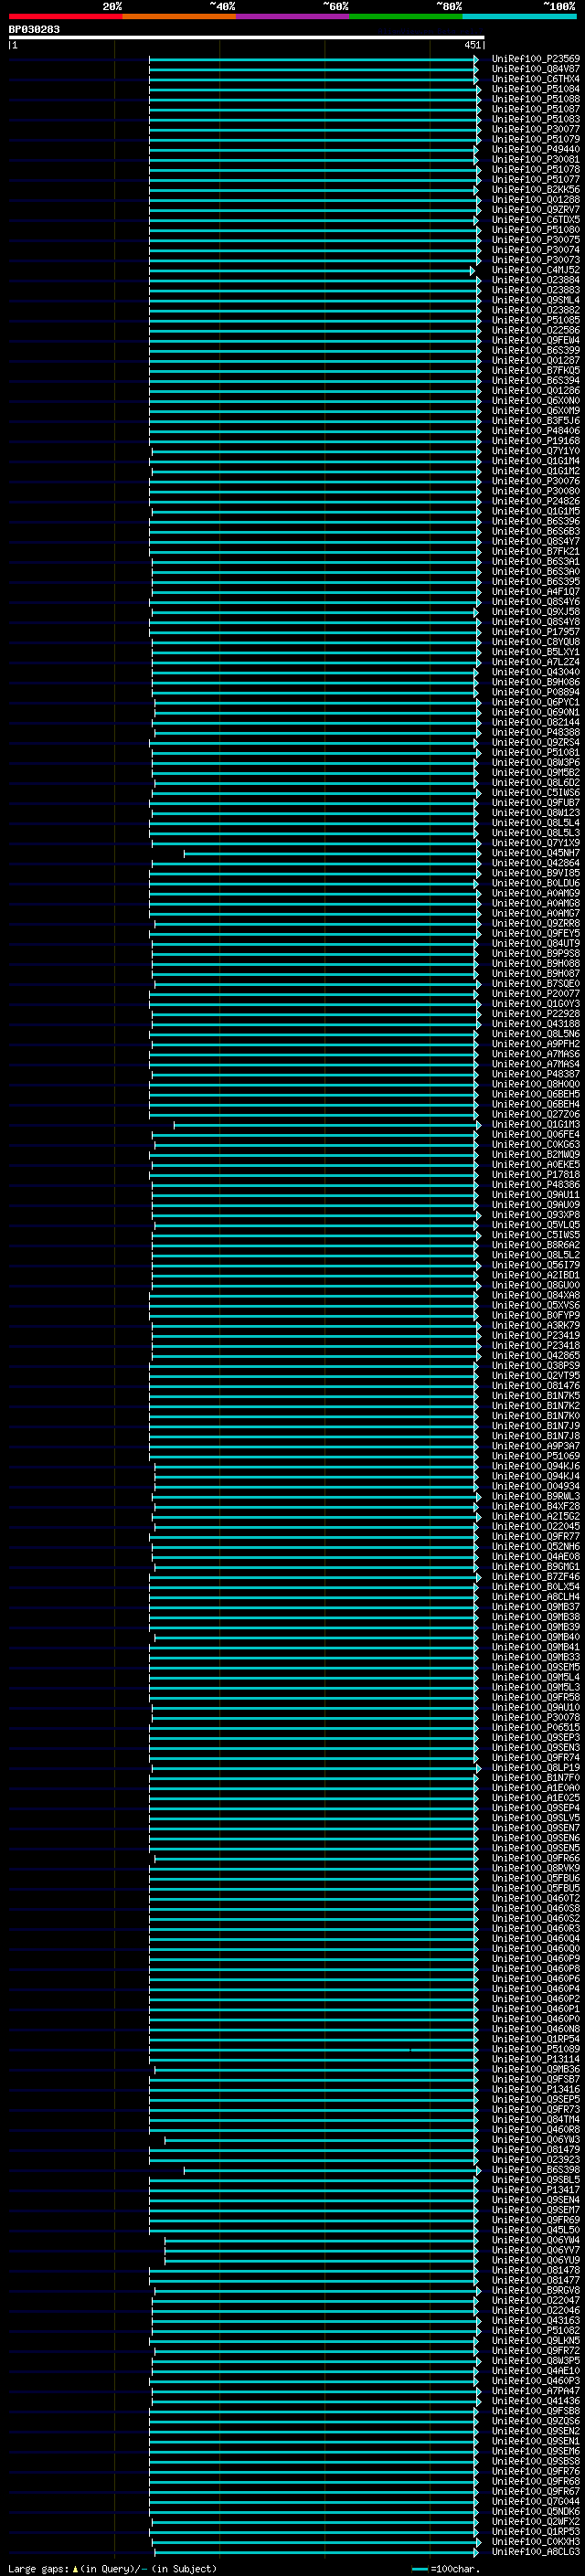Screen dimensions: 585x2576
Task: Select hit label UniRef100_B6S6B3
Action: click(x=536, y=532)
